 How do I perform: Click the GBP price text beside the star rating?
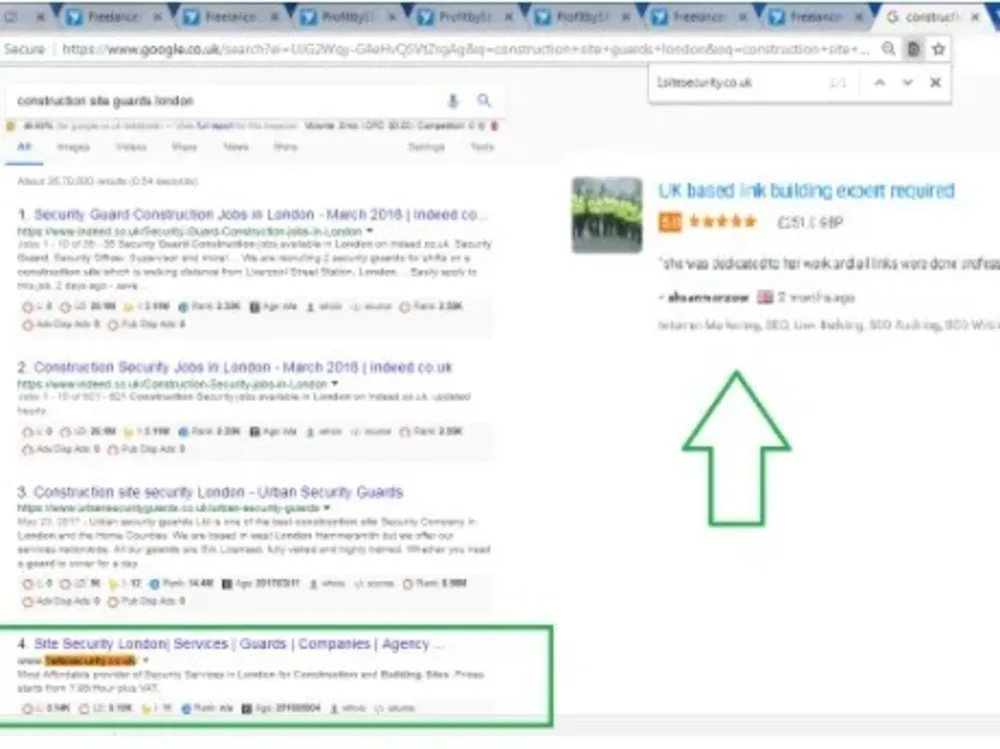(810, 222)
